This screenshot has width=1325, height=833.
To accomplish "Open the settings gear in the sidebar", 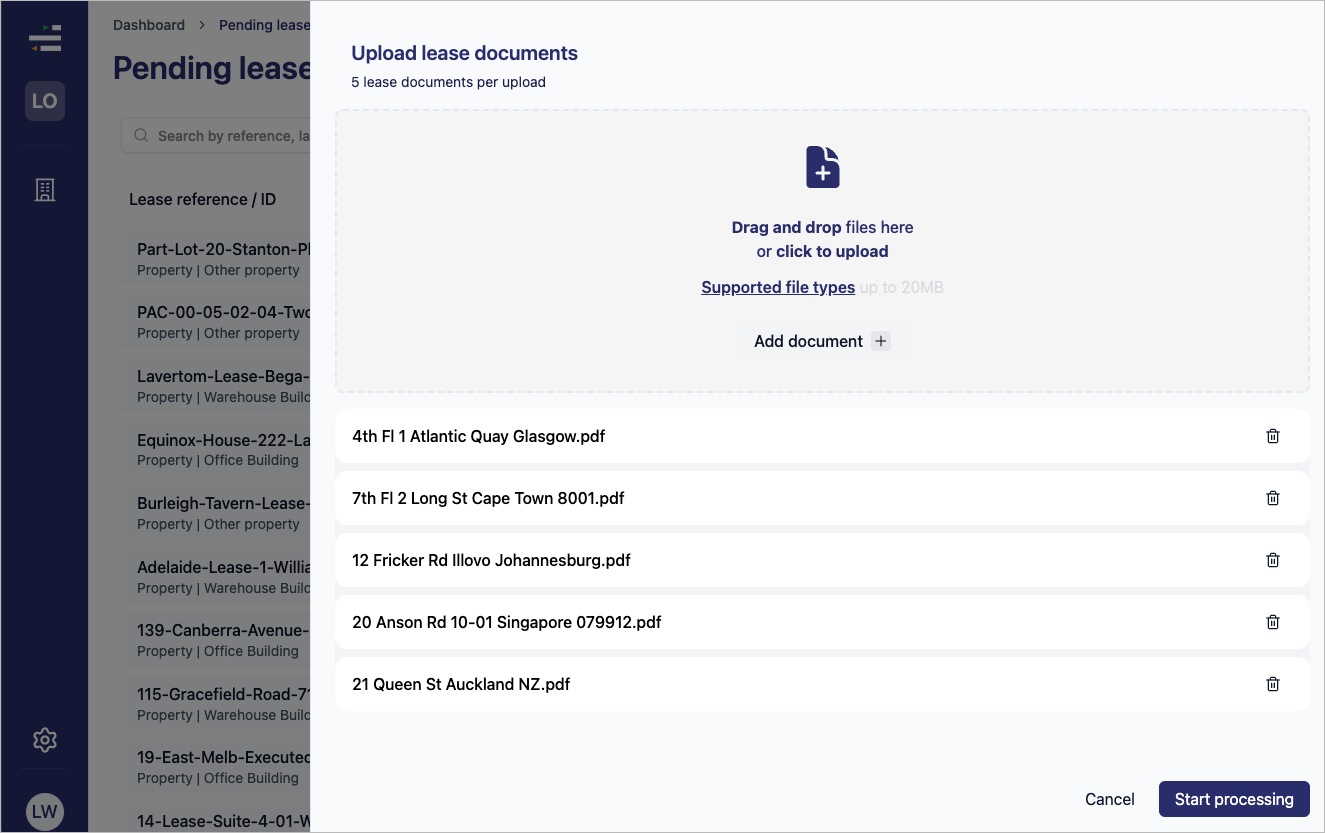I will pos(44,740).
